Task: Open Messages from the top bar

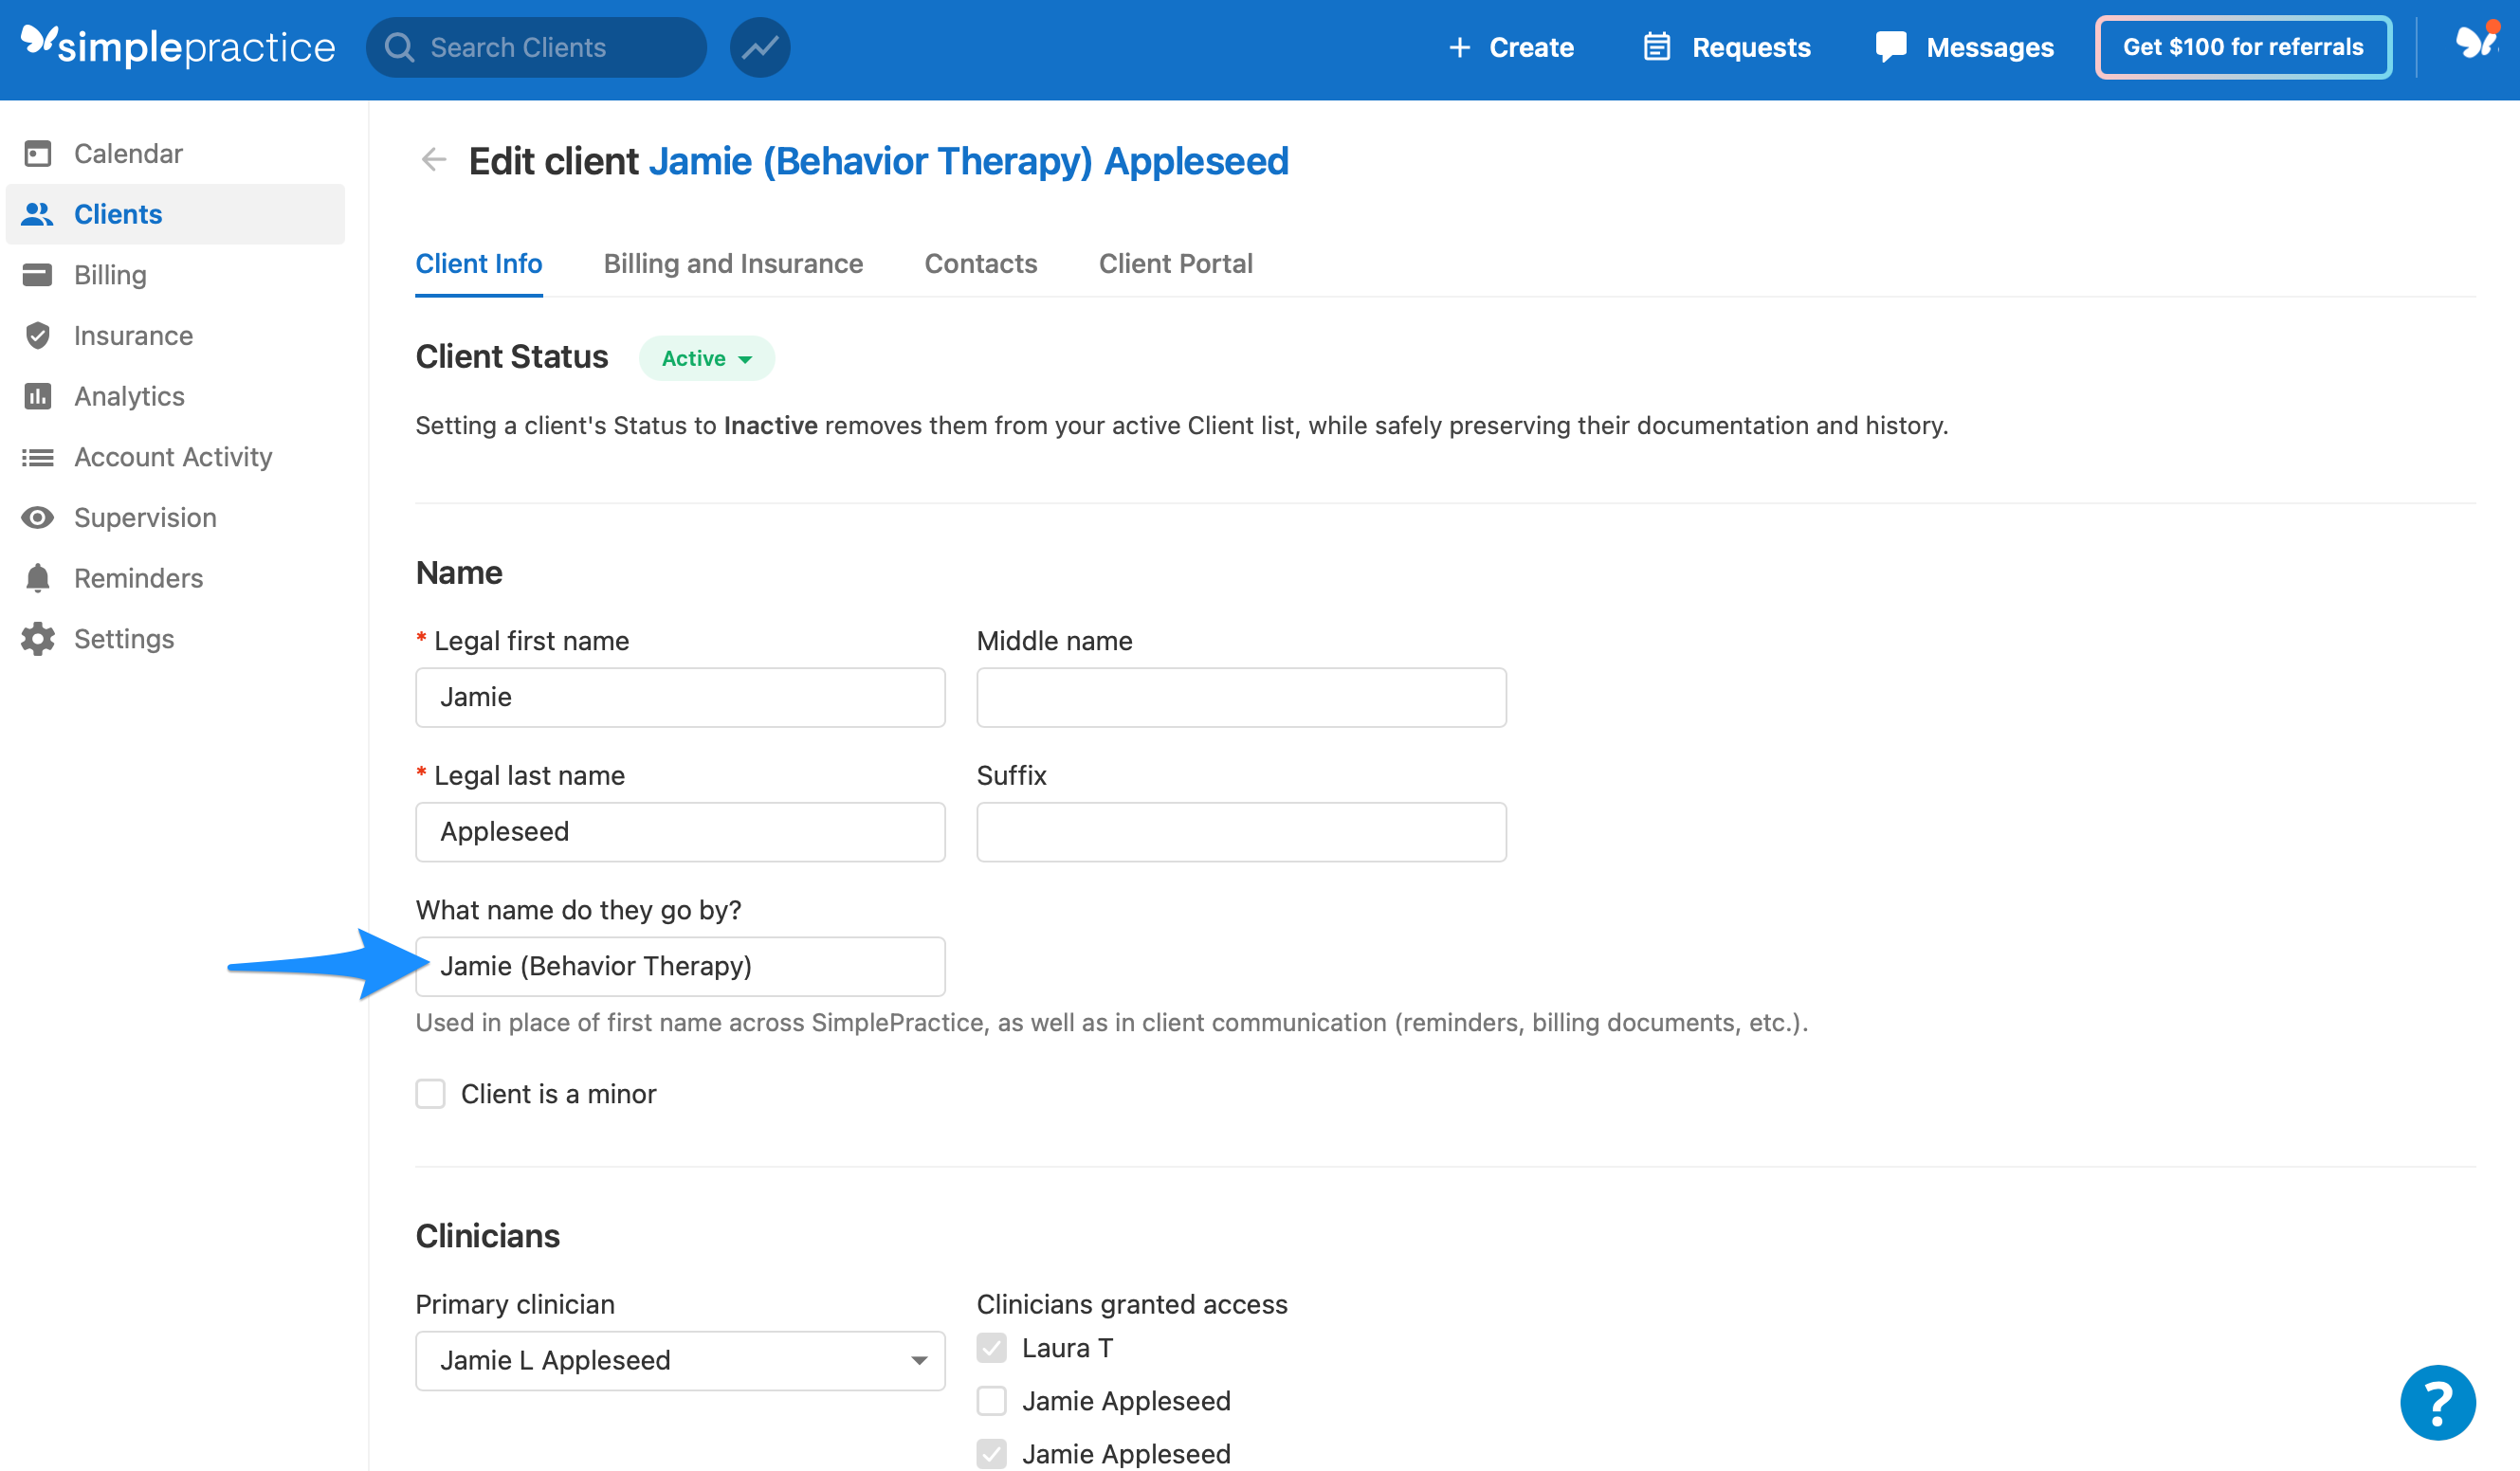Action: coord(1964,47)
